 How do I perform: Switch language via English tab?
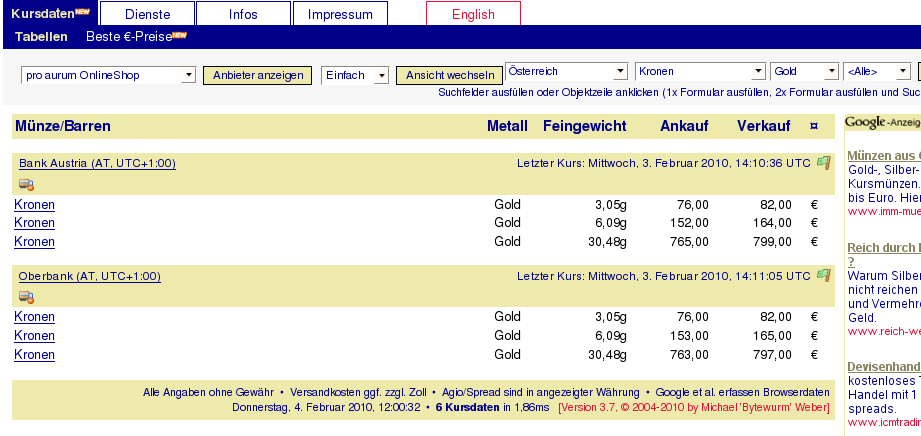[x=473, y=14]
